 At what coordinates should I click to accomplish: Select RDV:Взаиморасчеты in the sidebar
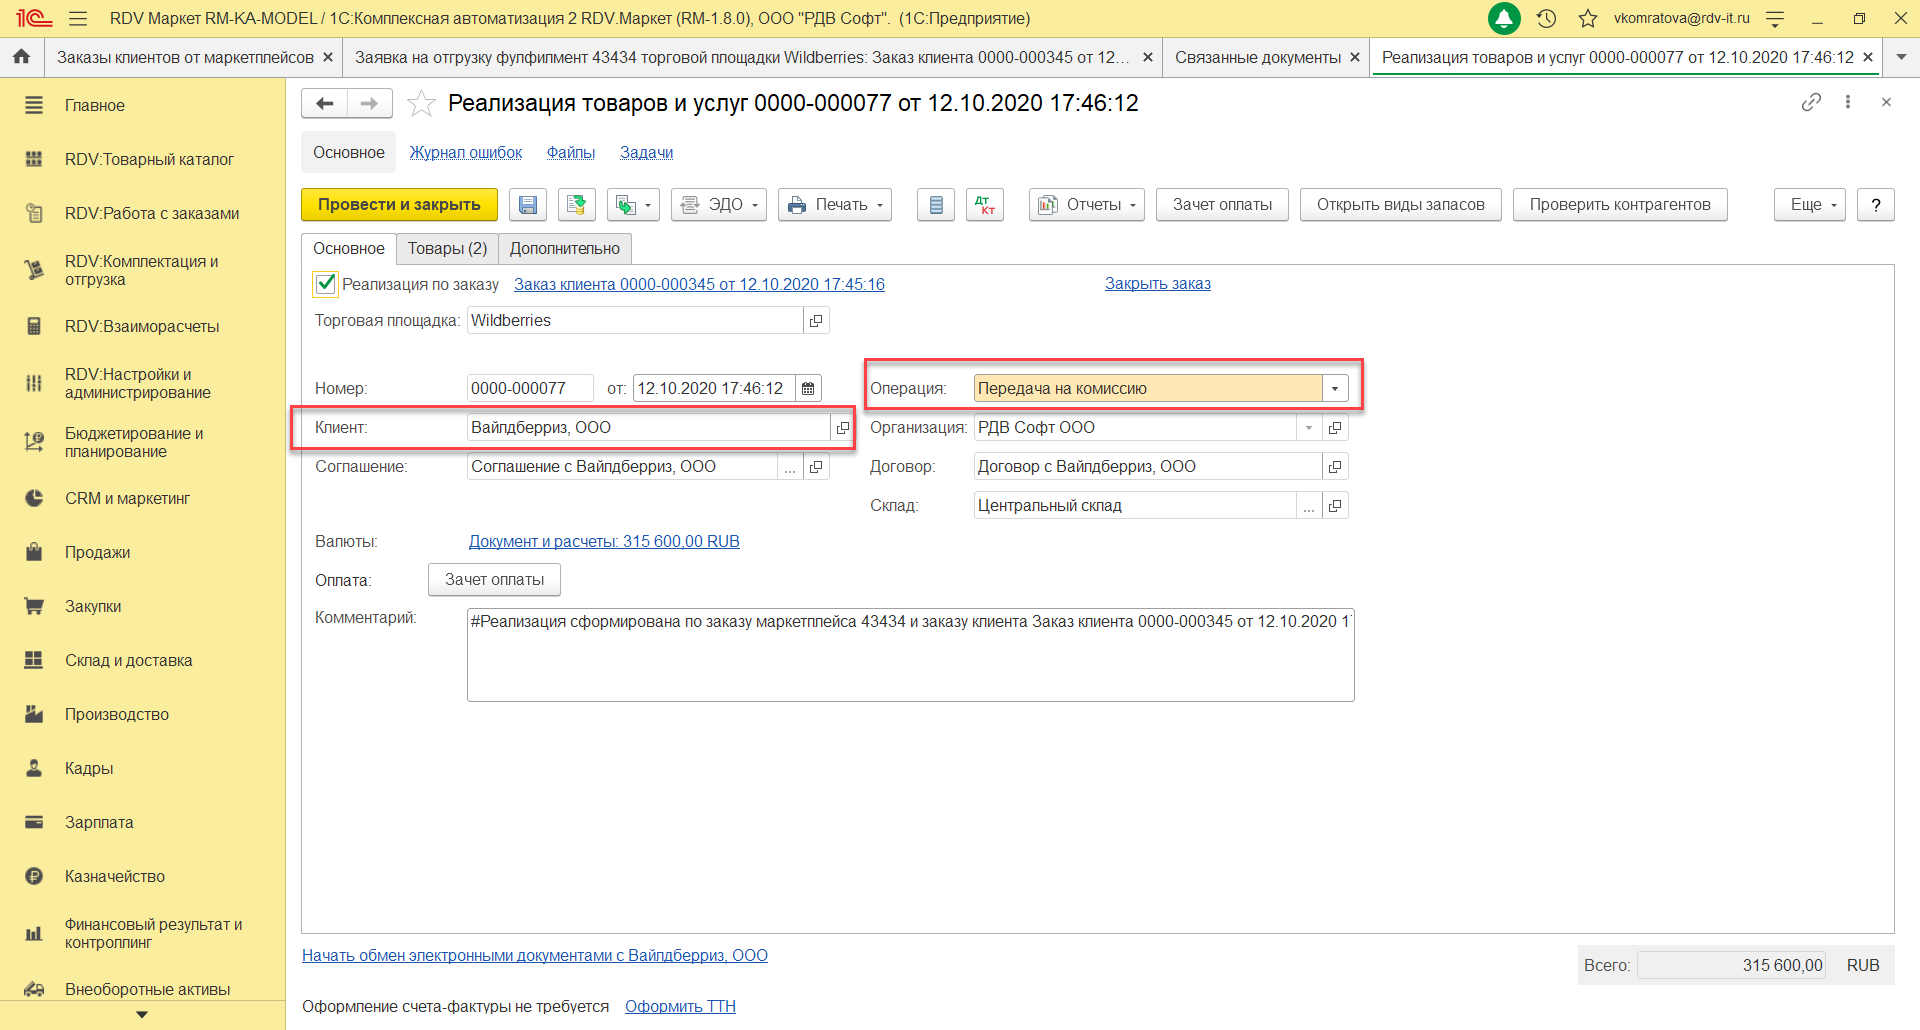click(141, 326)
